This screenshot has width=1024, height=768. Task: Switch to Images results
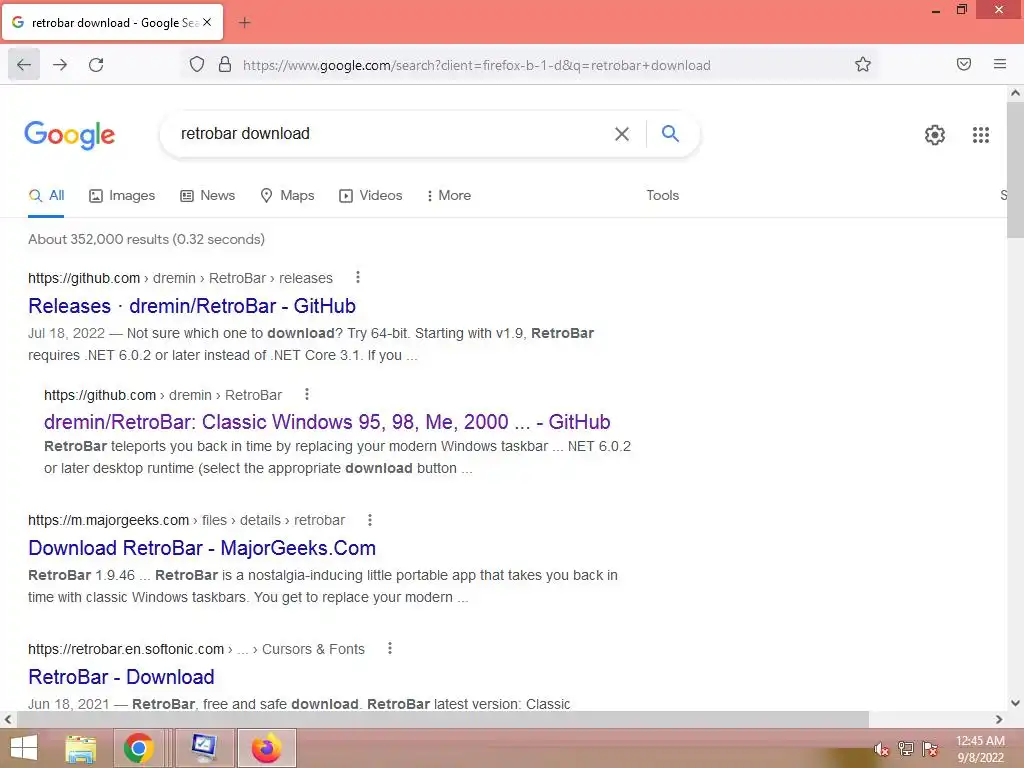pos(122,195)
